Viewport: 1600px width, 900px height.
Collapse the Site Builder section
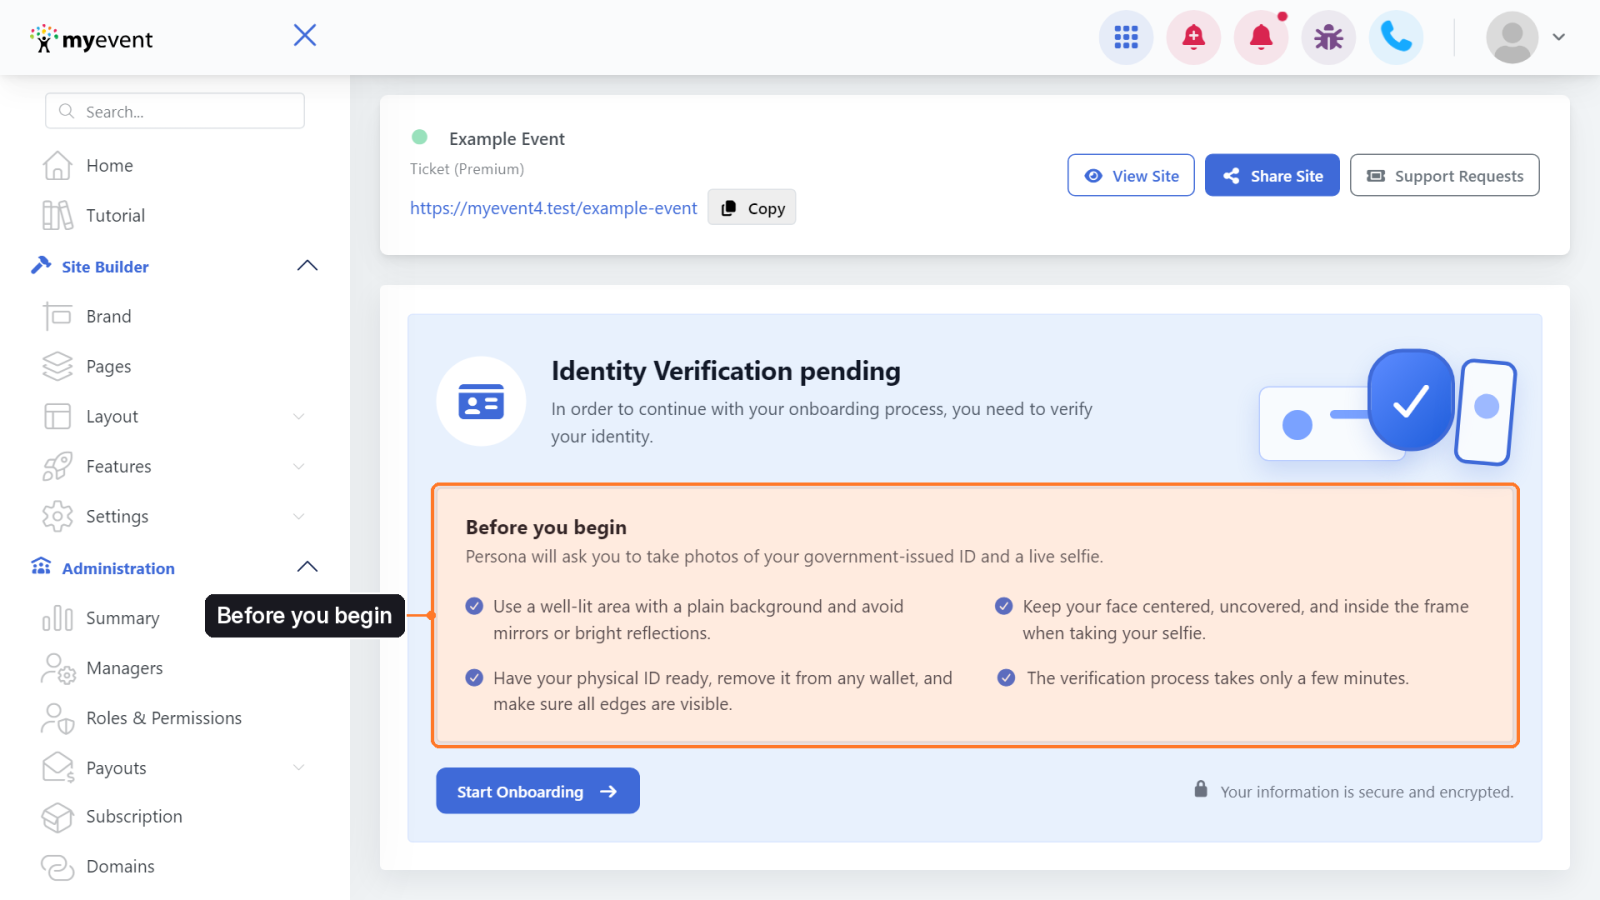(x=307, y=266)
